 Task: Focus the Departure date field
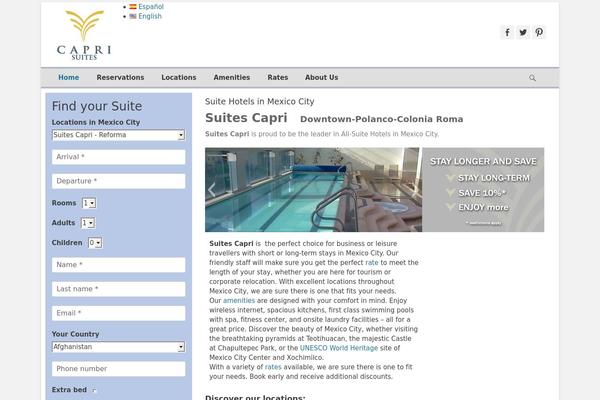119,181
